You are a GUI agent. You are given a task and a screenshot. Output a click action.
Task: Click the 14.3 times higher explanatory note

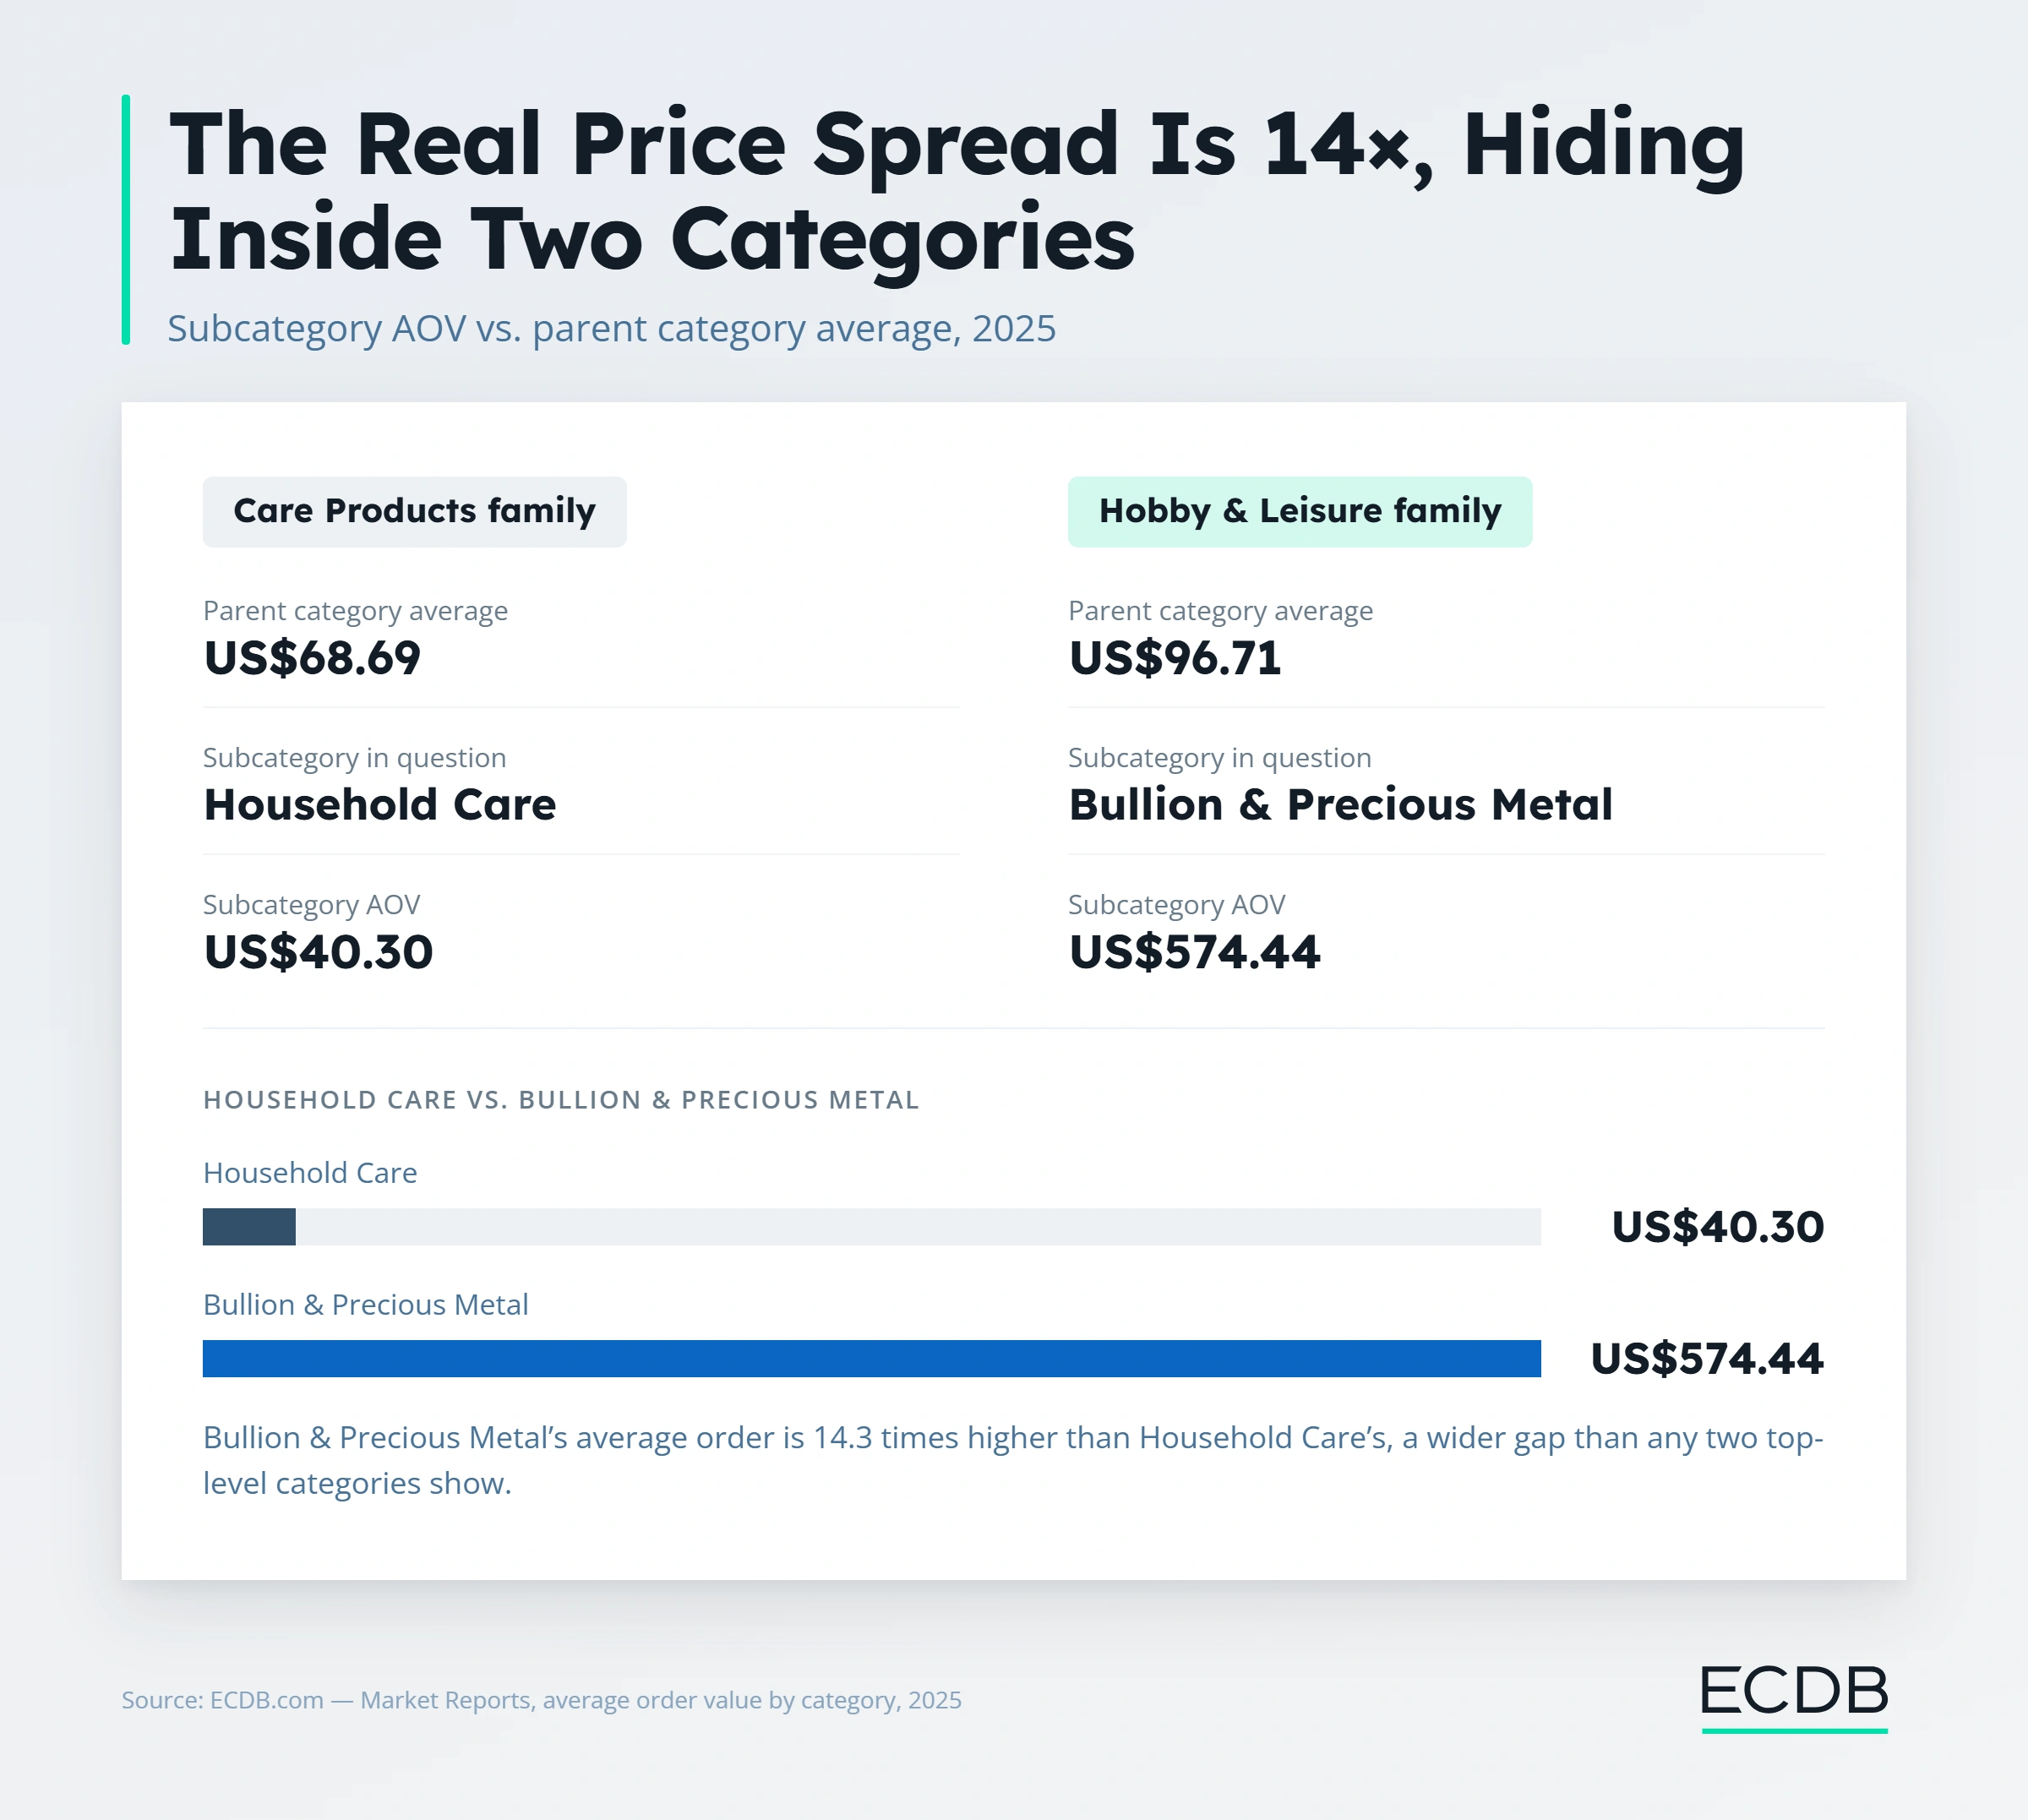(1013, 1460)
